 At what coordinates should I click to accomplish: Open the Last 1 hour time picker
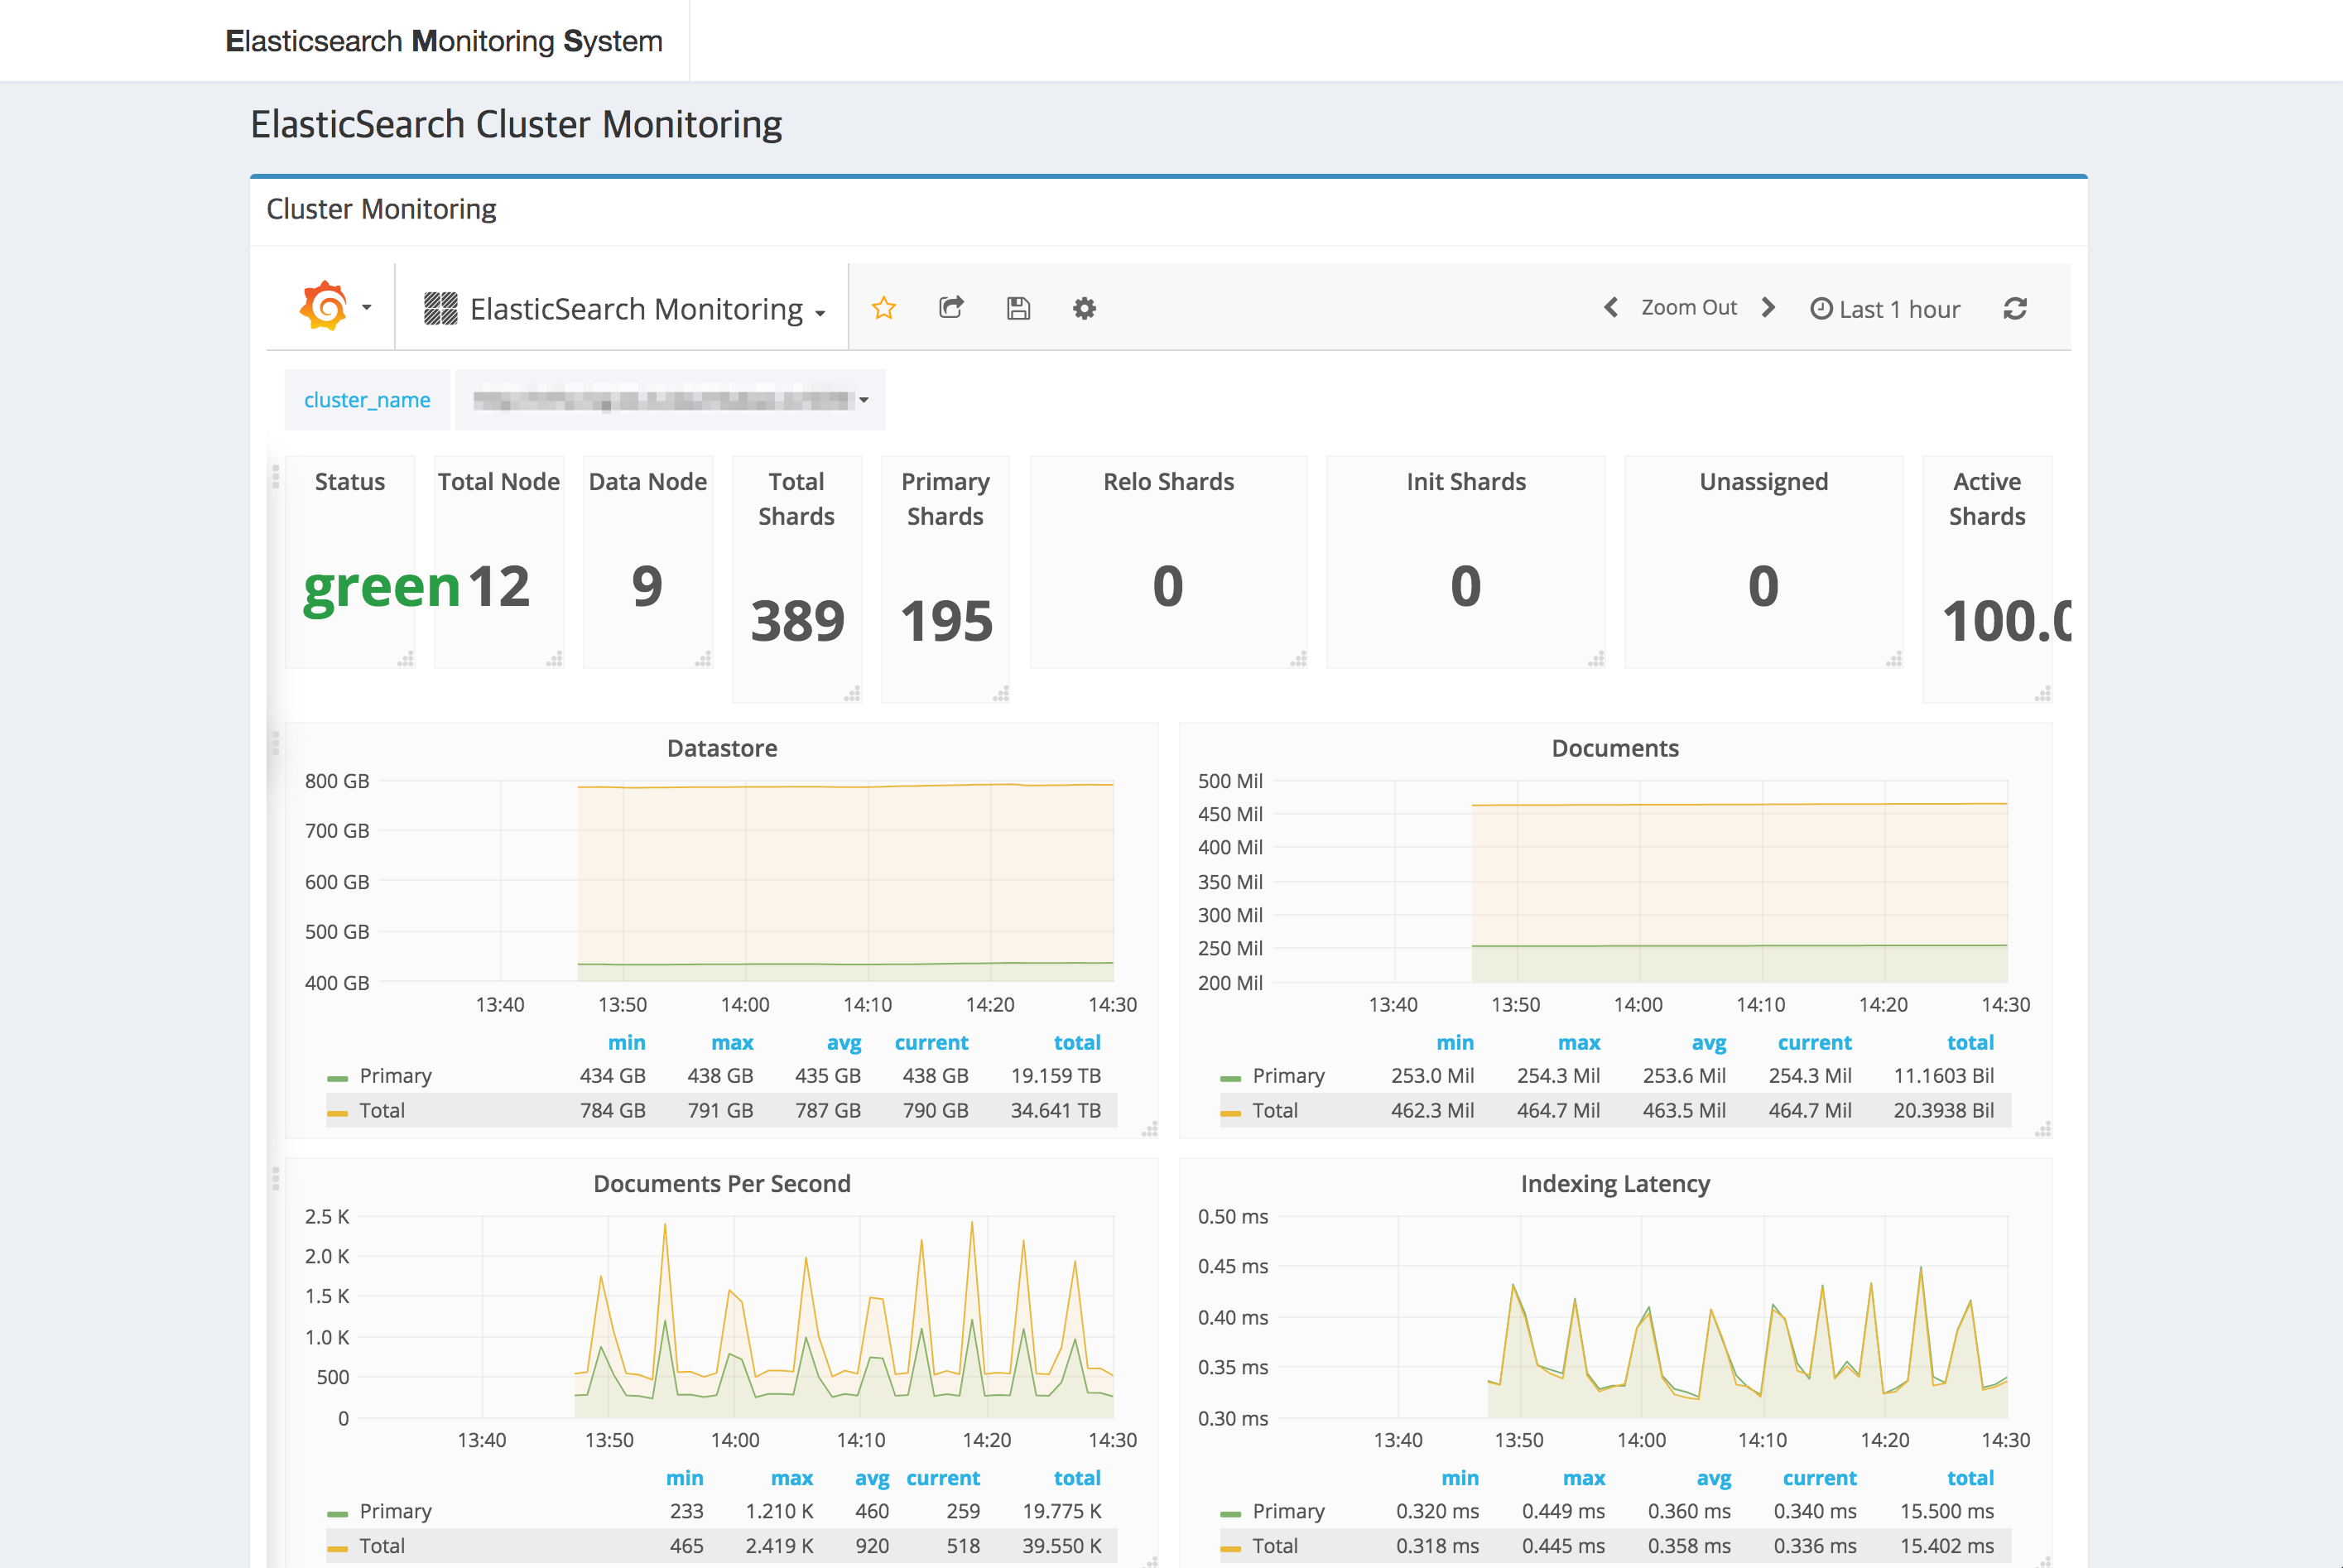(1886, 309)
